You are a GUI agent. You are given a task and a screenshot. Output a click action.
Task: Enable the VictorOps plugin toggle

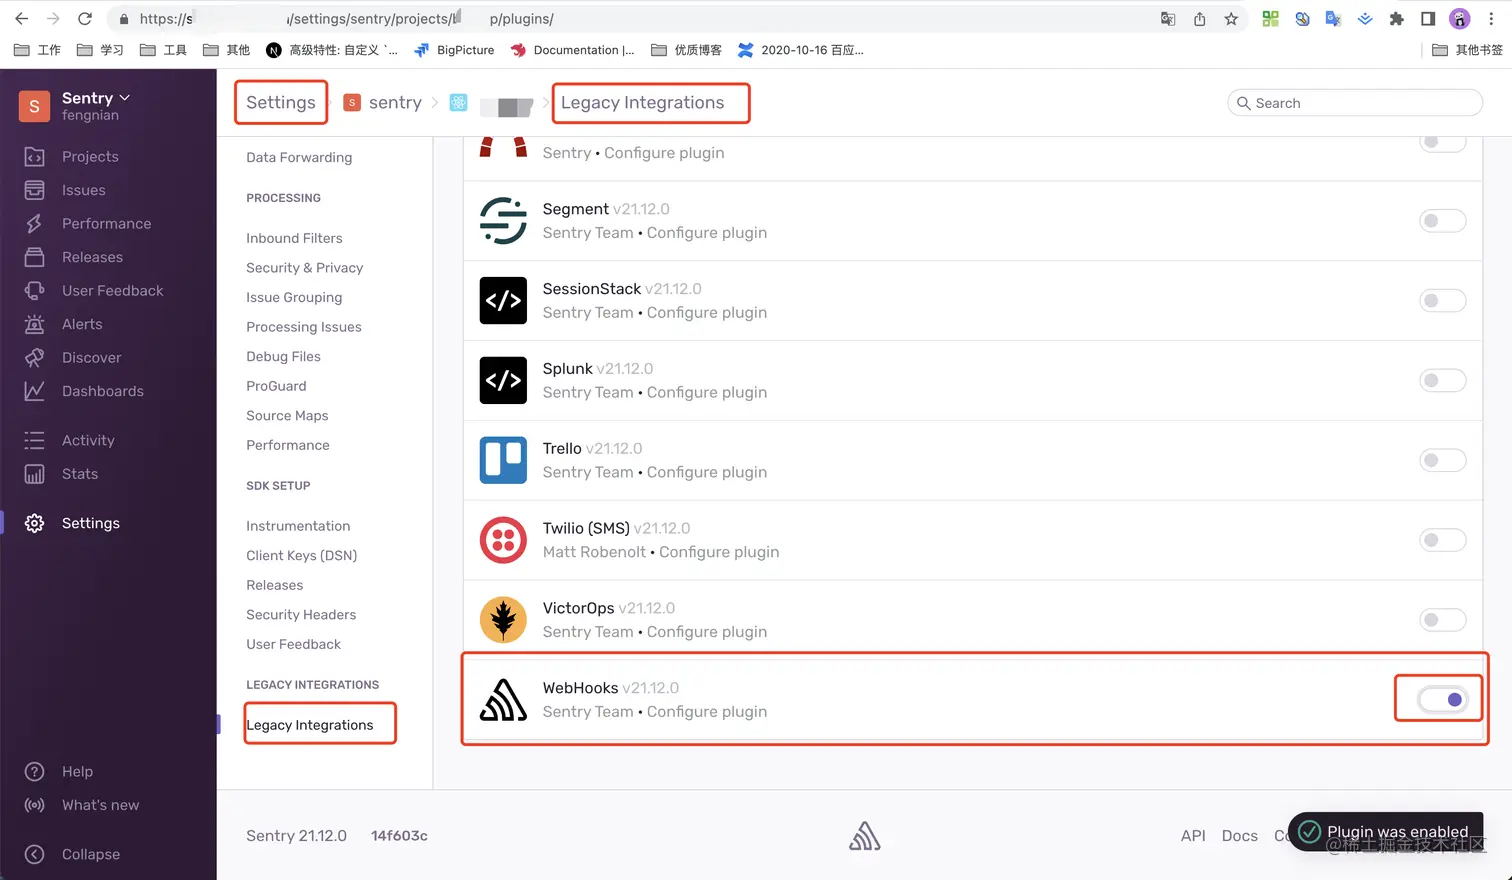point(1442,620)
